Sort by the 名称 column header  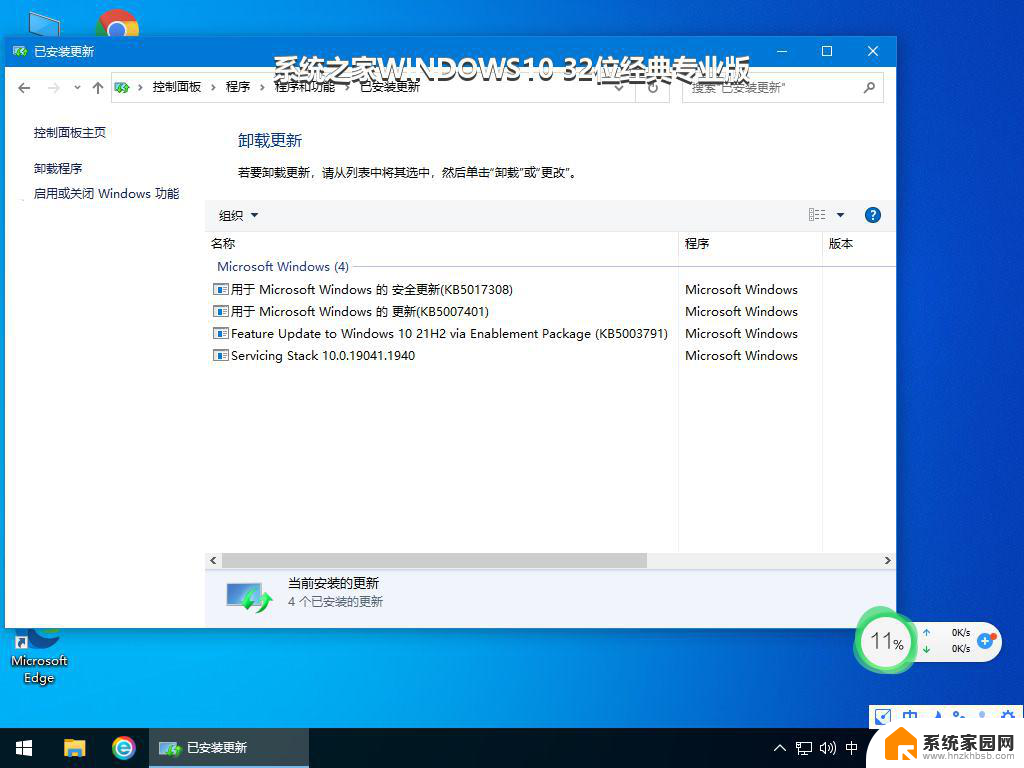[442, 244]
